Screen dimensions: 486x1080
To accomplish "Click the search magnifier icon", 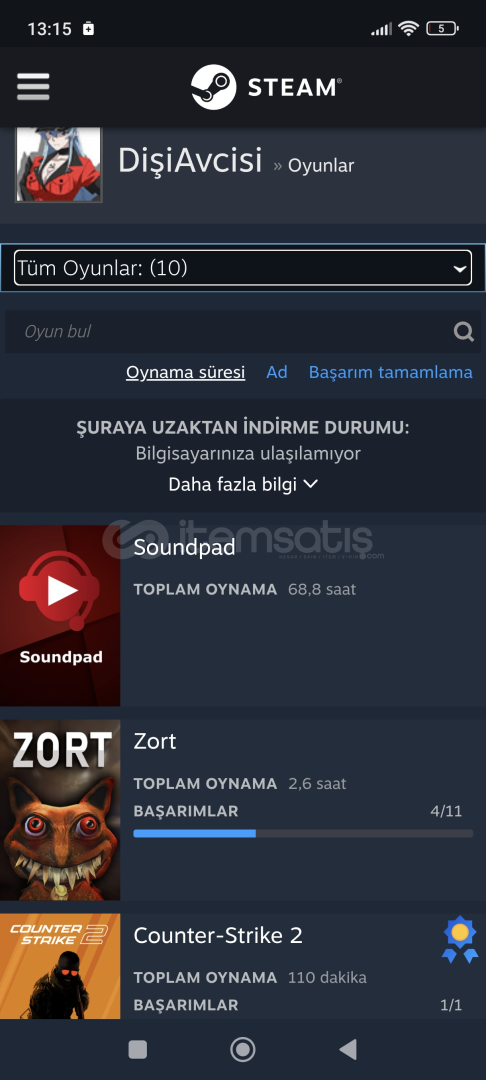I will pos(463,332).
